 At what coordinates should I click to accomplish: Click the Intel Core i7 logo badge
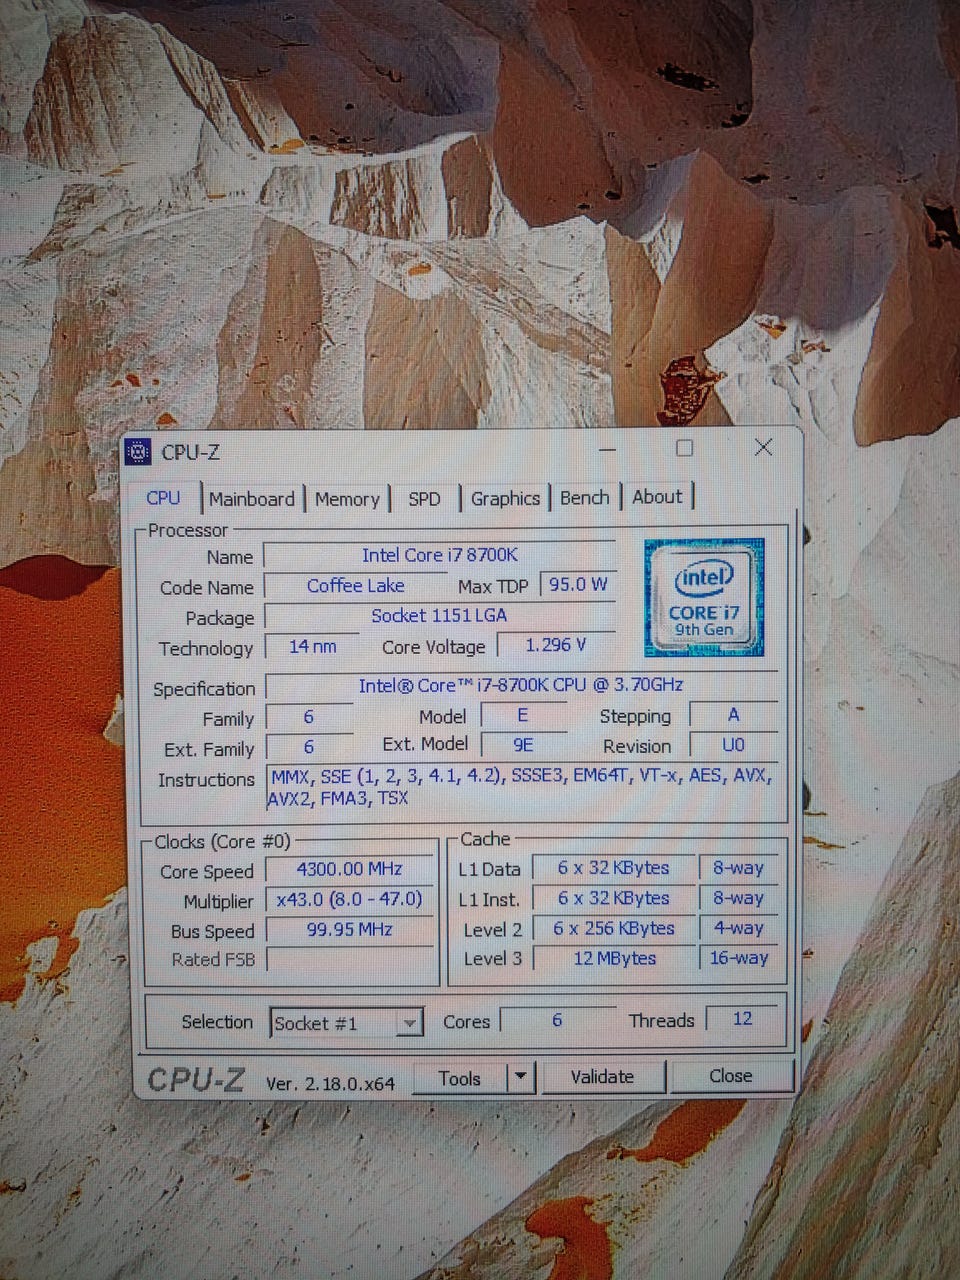[704, 597]
